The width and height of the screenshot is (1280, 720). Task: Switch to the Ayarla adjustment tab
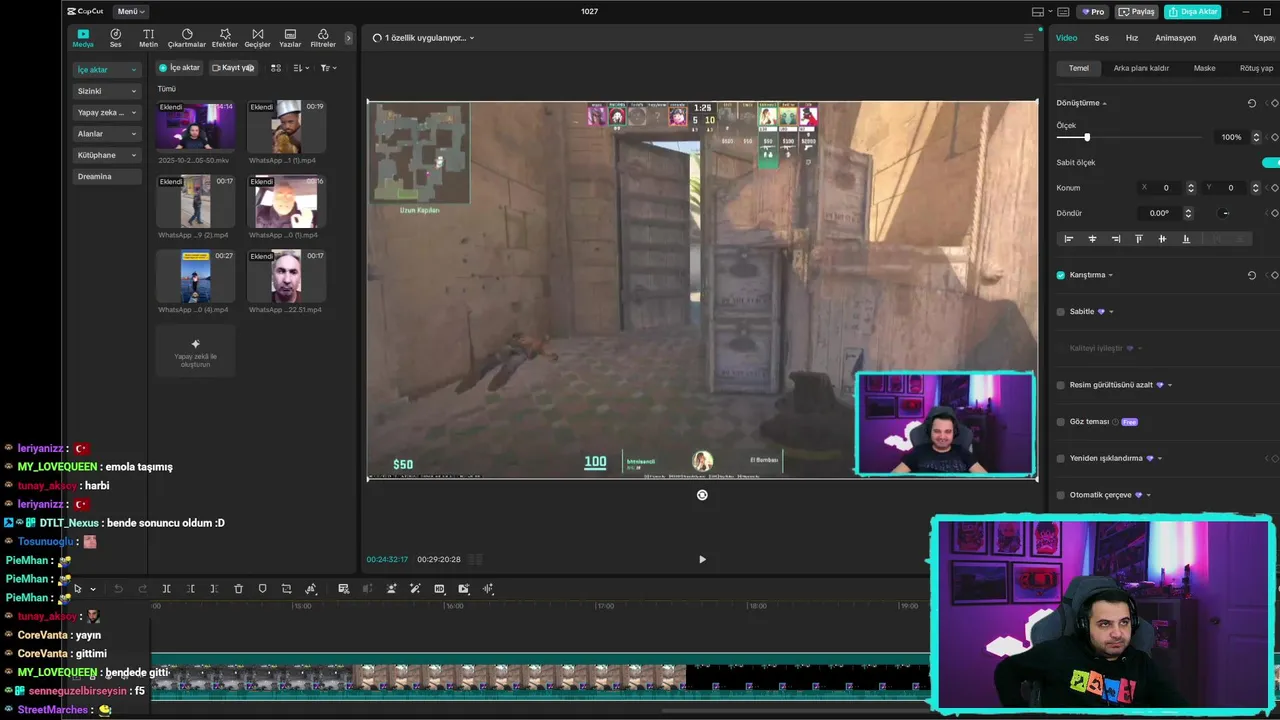1225,38
